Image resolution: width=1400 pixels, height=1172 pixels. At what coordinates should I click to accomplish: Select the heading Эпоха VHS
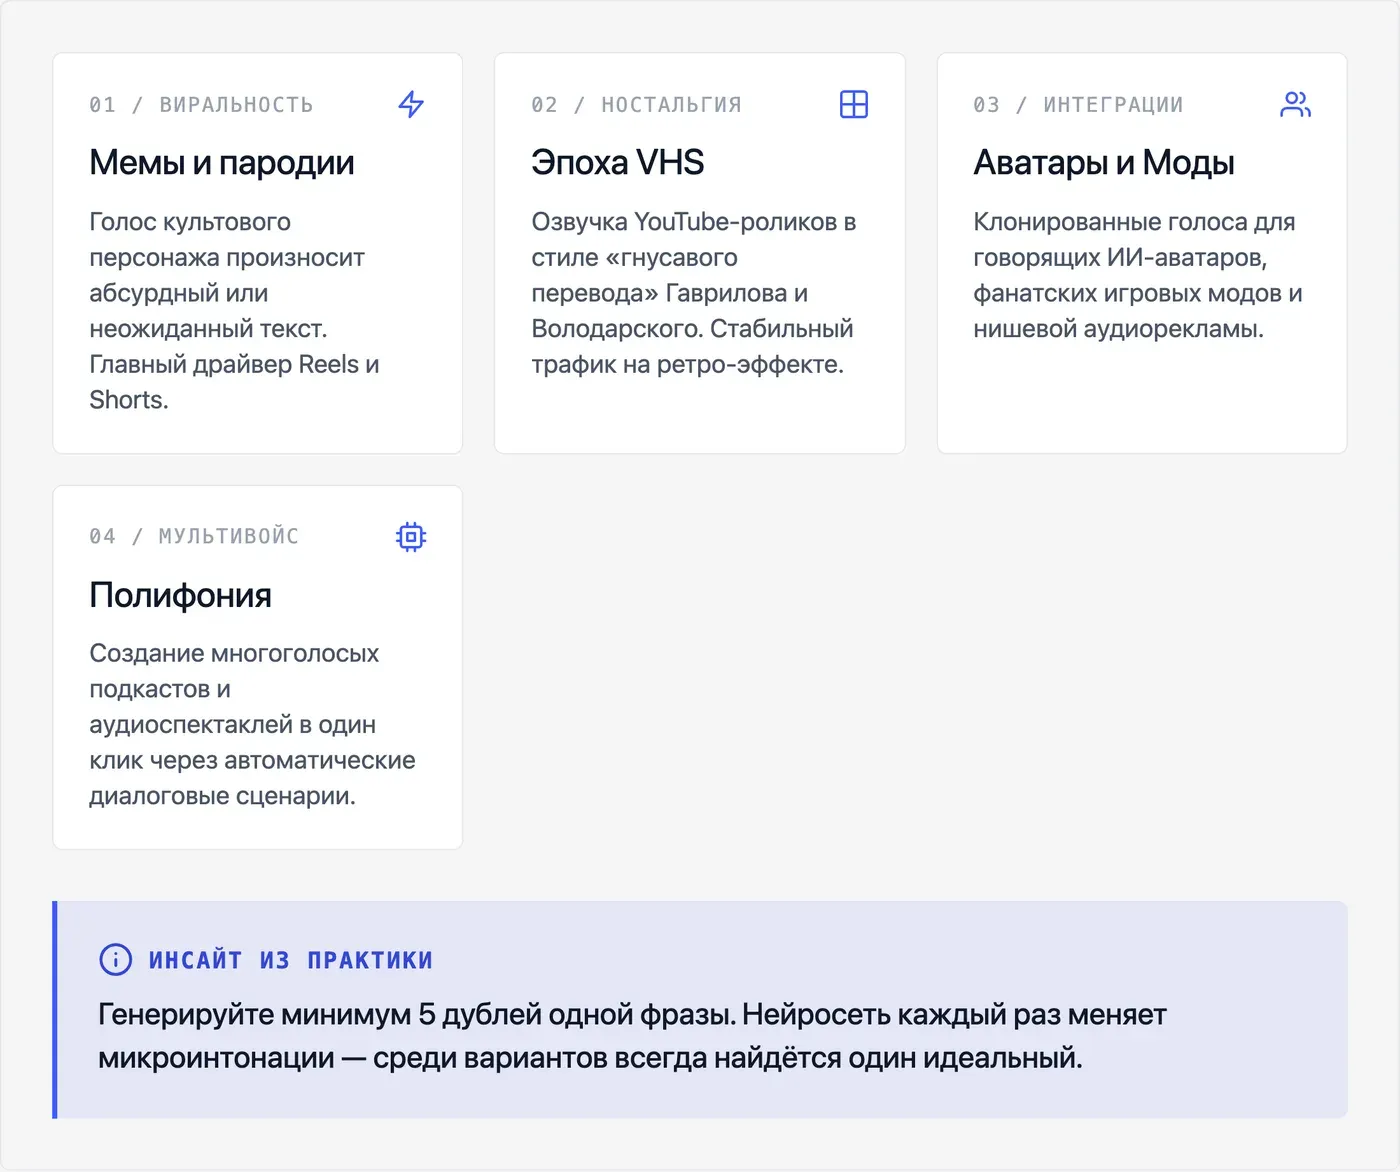click(618, 162)
